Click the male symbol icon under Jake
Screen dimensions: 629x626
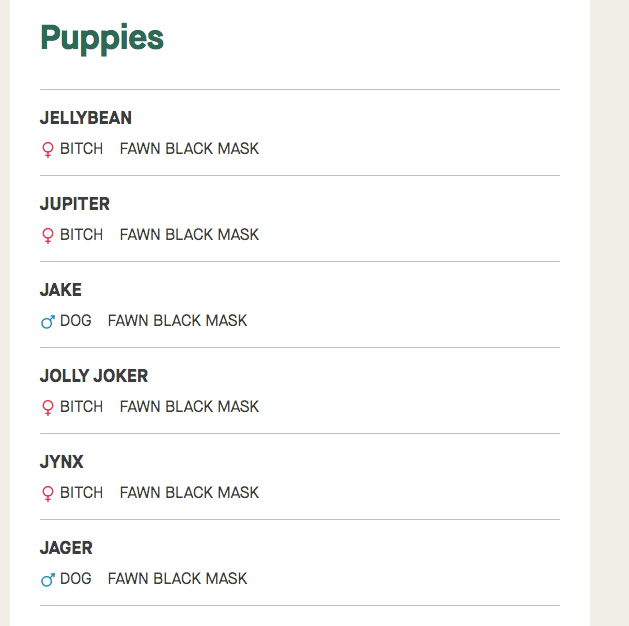pyautogui.click(x=47, y=322)
